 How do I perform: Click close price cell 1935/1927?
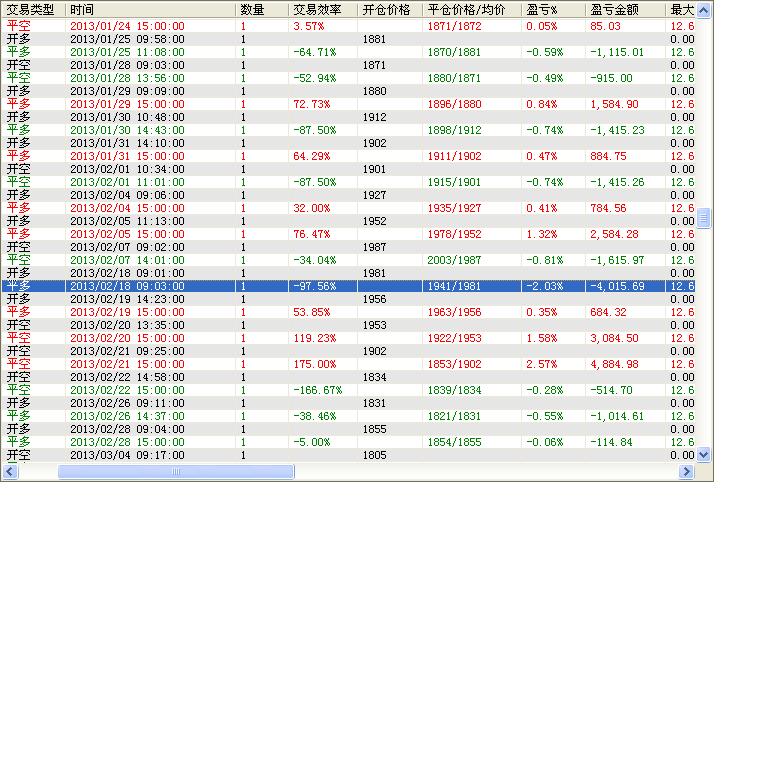click(454, 208)
